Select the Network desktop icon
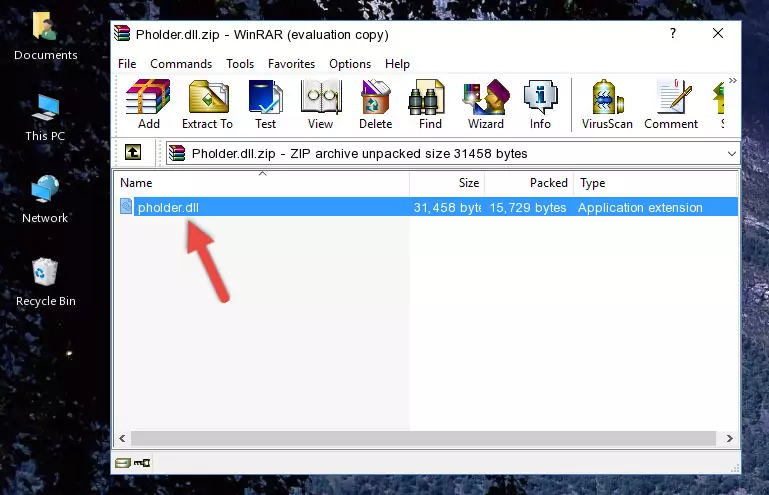Screen dimensions: 769x495 [45, 200]
